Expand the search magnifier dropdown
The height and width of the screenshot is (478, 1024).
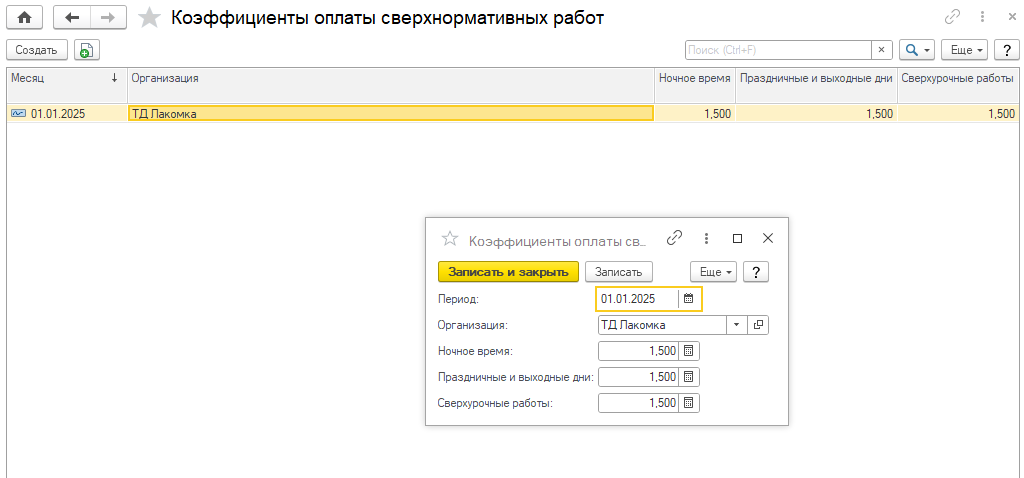916,50
